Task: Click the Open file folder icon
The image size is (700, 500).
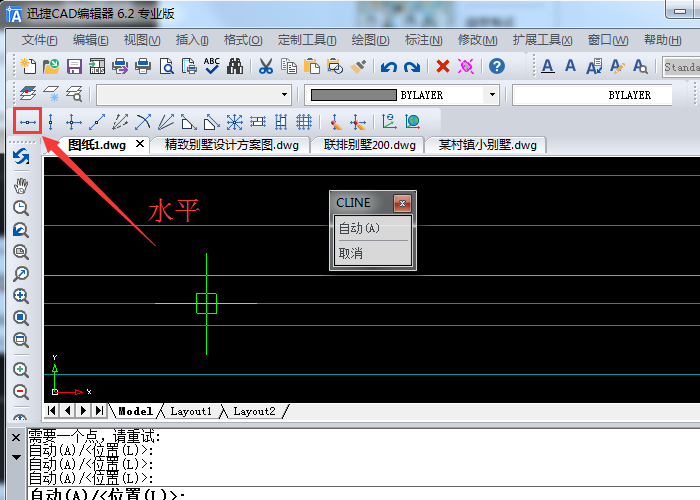Action: (51, 66)
